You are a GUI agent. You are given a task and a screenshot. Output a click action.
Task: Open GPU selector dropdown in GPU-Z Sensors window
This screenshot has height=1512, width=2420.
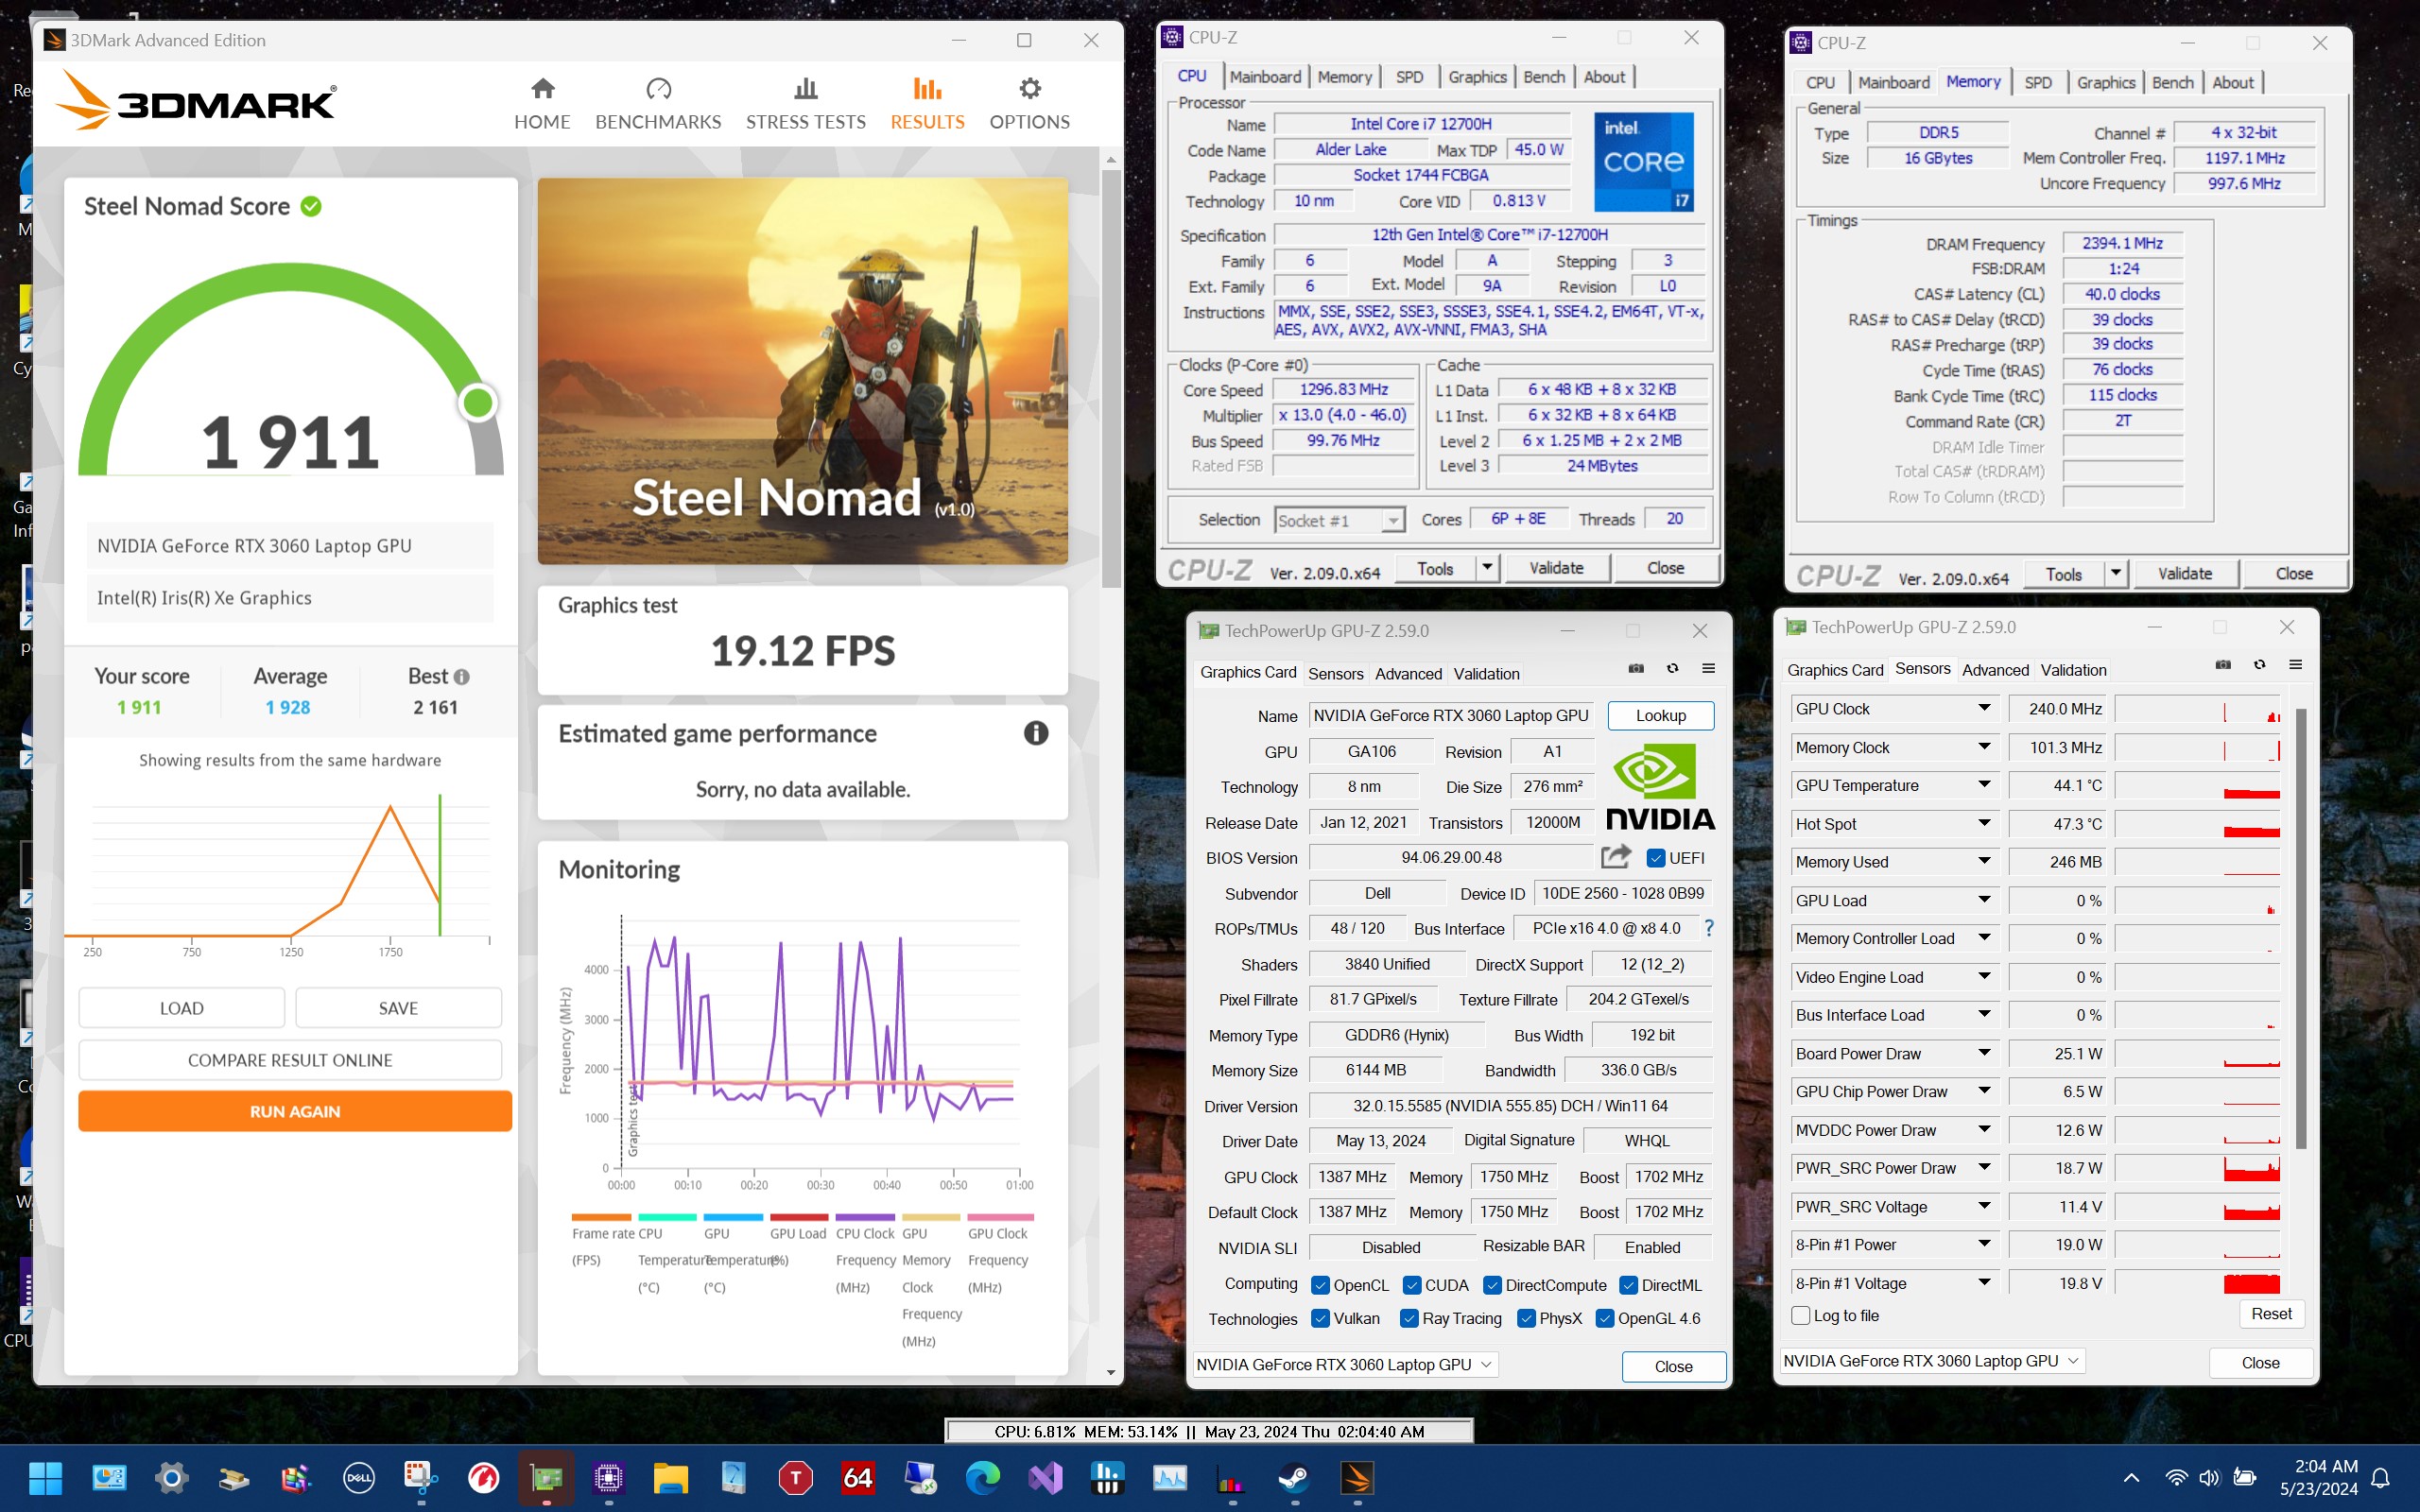point(1932,1361)
